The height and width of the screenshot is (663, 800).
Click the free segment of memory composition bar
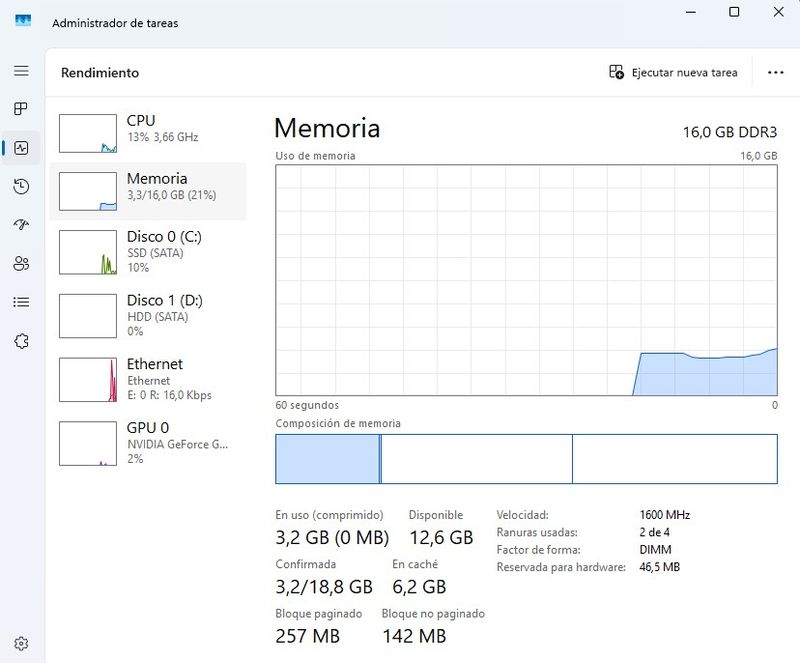click(x=674, y=459)
